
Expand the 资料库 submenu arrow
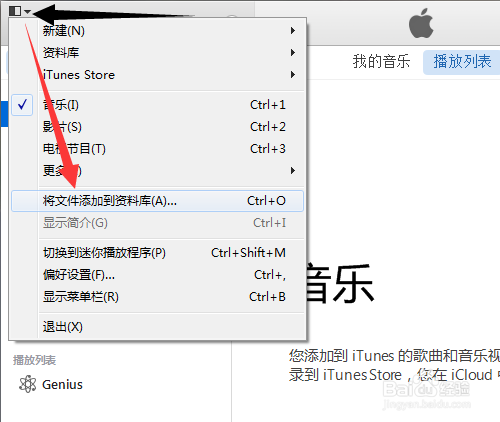point(293,53)
